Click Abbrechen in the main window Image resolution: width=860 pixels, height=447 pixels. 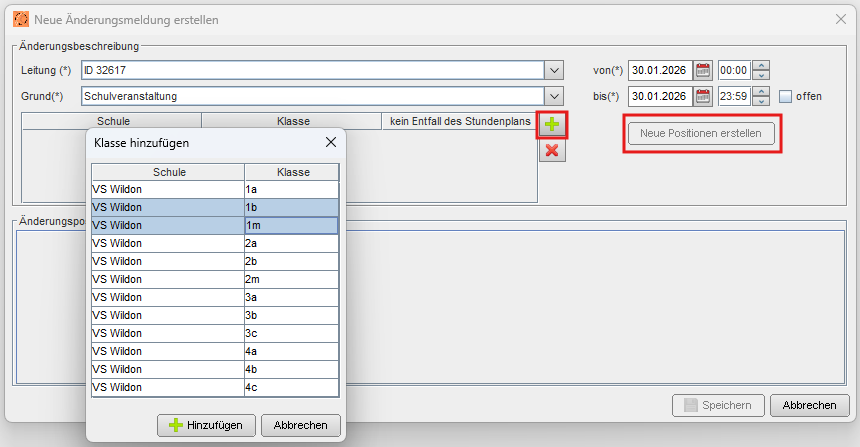click(810, 405)
